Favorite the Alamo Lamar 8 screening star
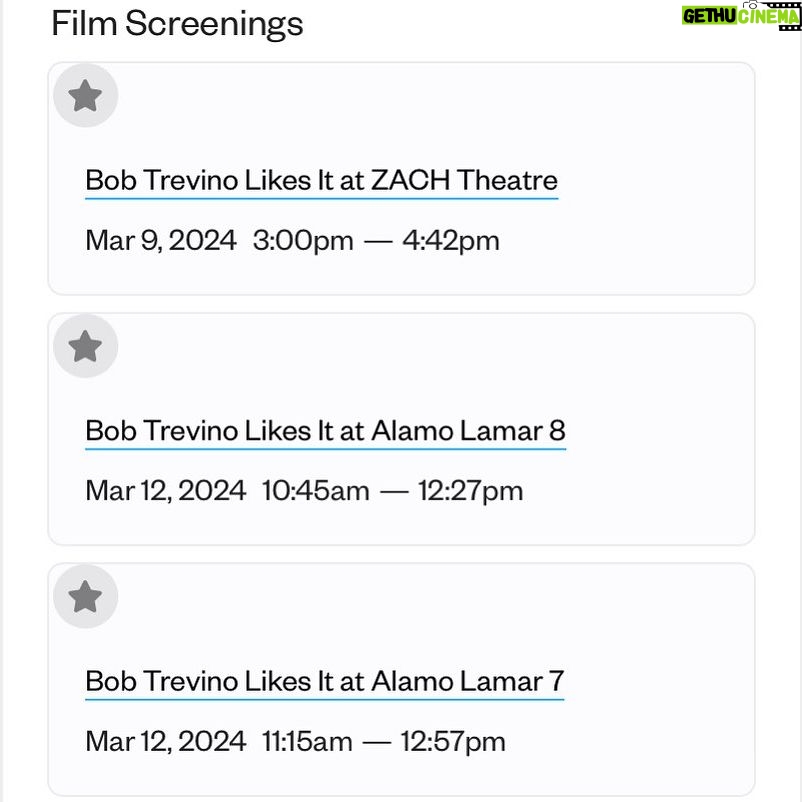802x802 pixels. point(85,346)
